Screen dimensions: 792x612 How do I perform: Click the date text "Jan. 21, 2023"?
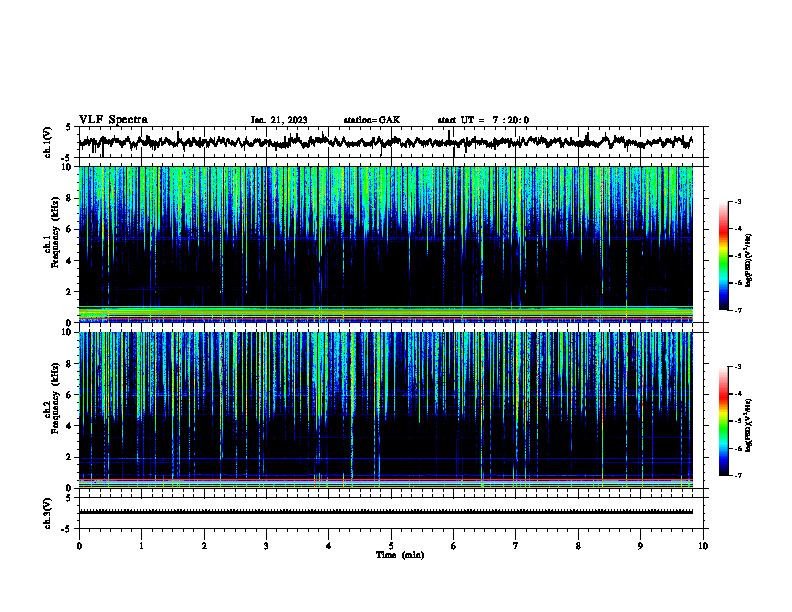point(279,120)
